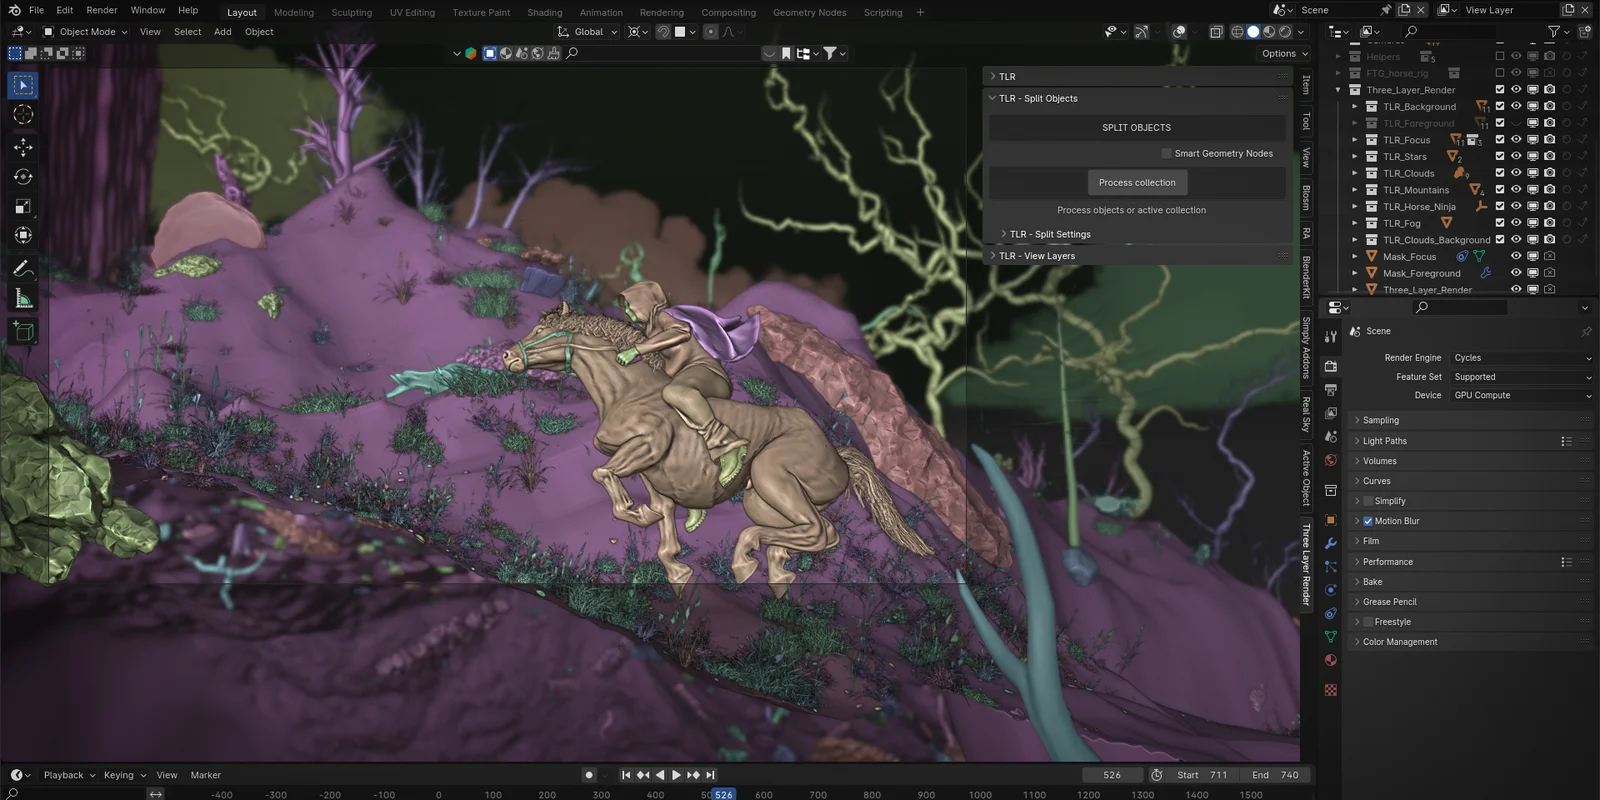Open the Render Engine dropdown
The image size is (1600, 800).
pos(1521,358)
